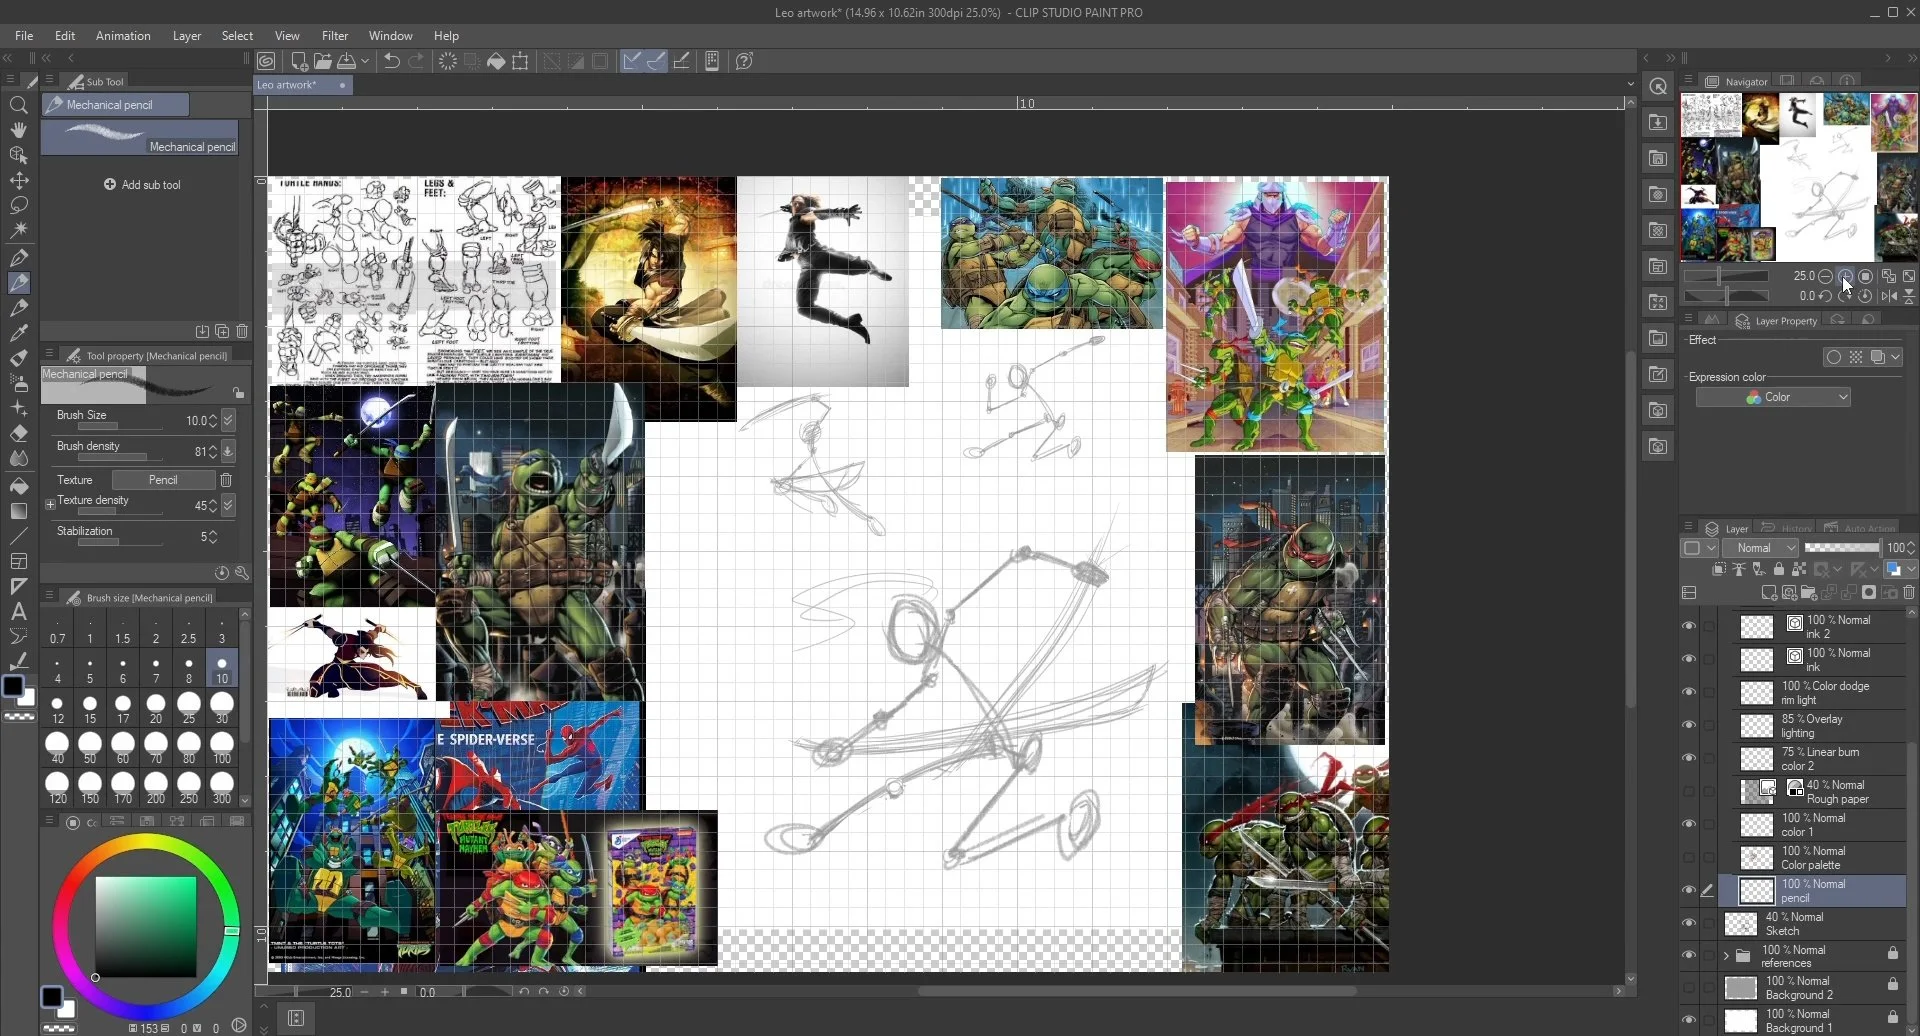Image resolution: width=1920 pixels, height=1036 pixels.
Task: Expand the references layer folder
Action: coord(1726,956)
